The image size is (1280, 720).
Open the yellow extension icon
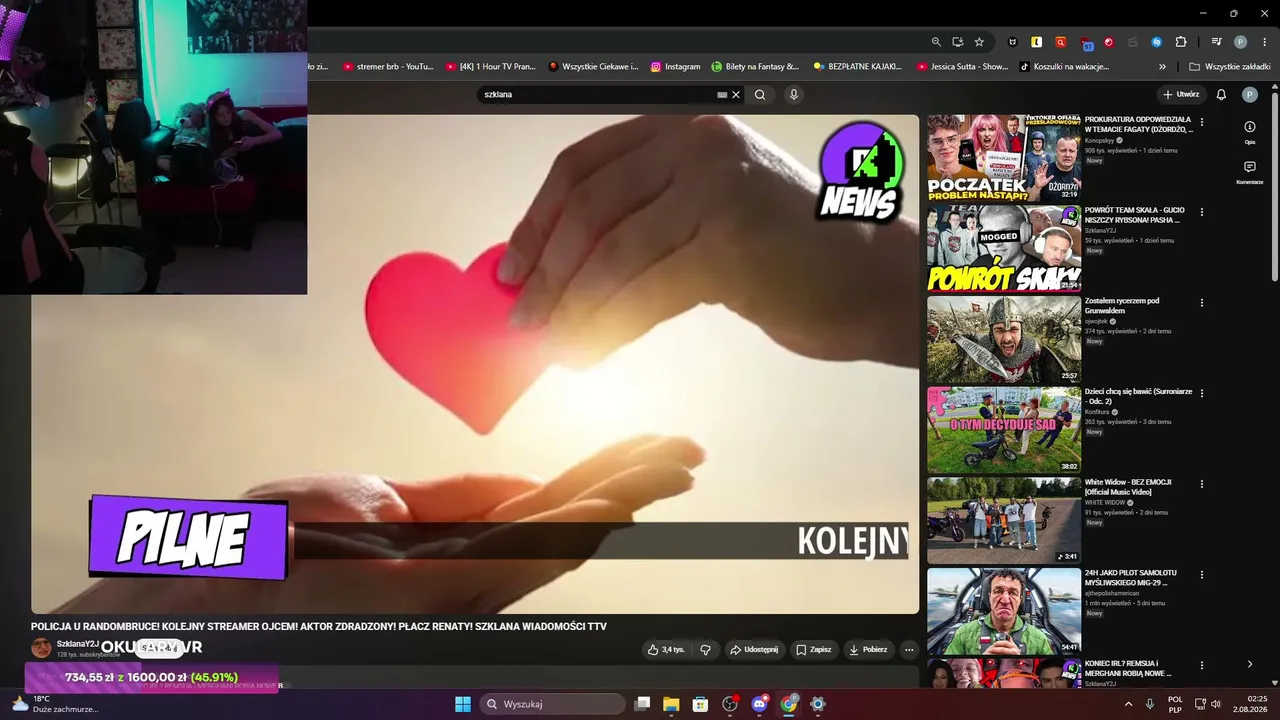(1036, 42)
